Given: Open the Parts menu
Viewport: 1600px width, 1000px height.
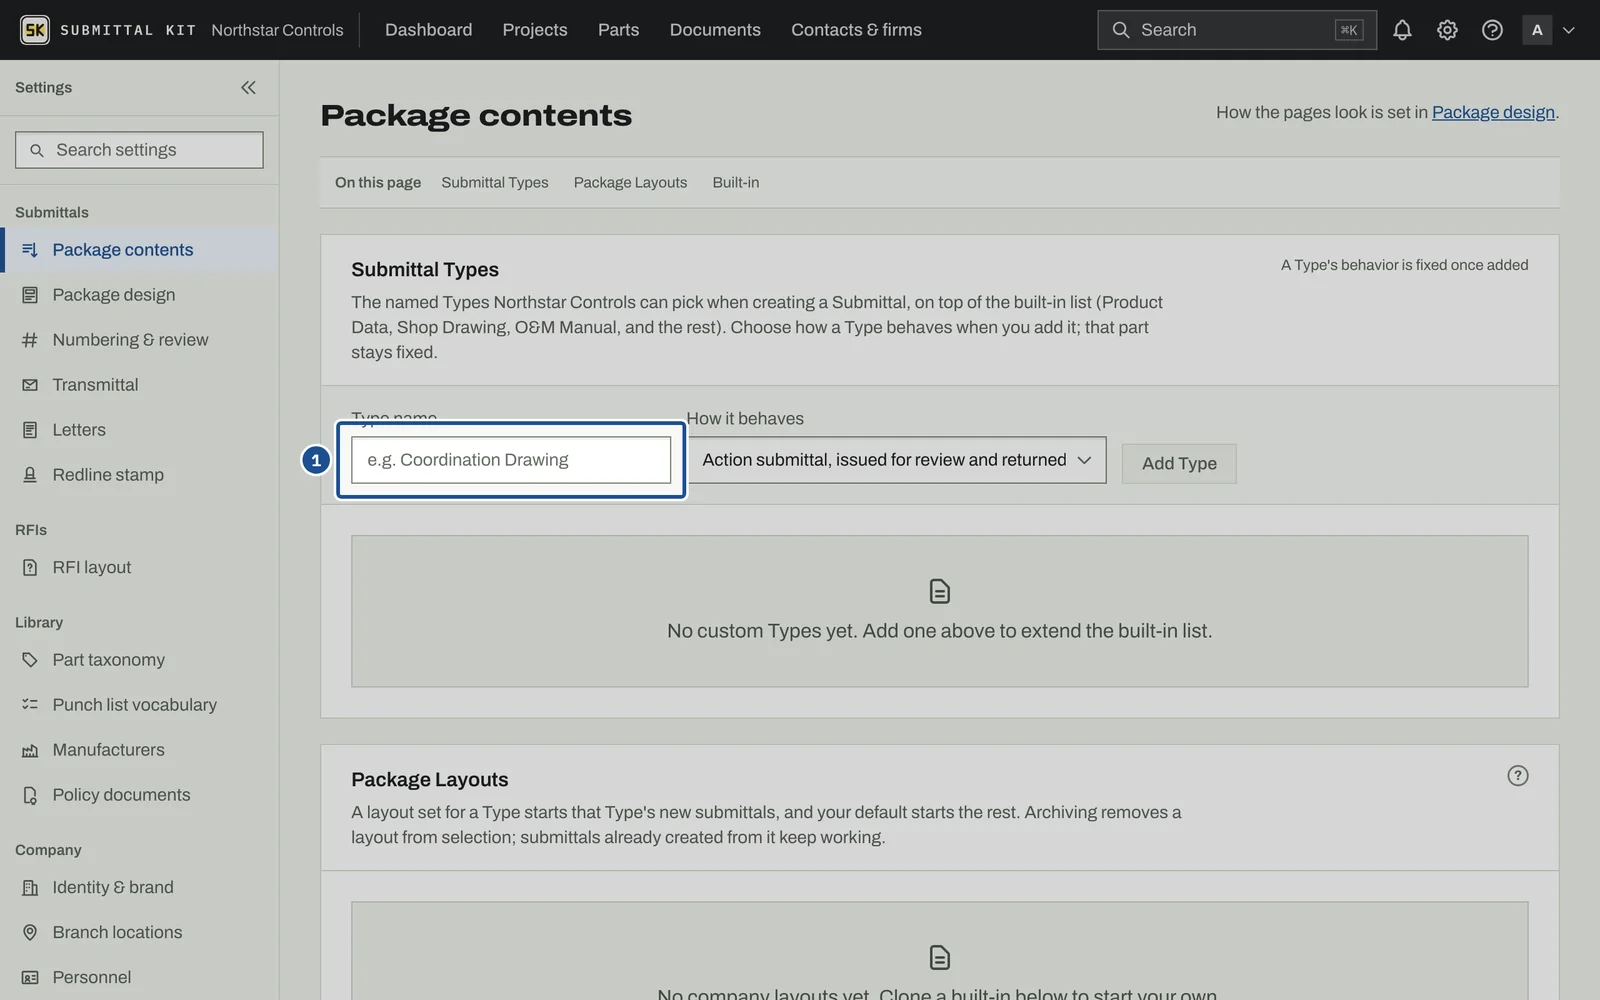Looking at the screenshot, I should point(618,30).
